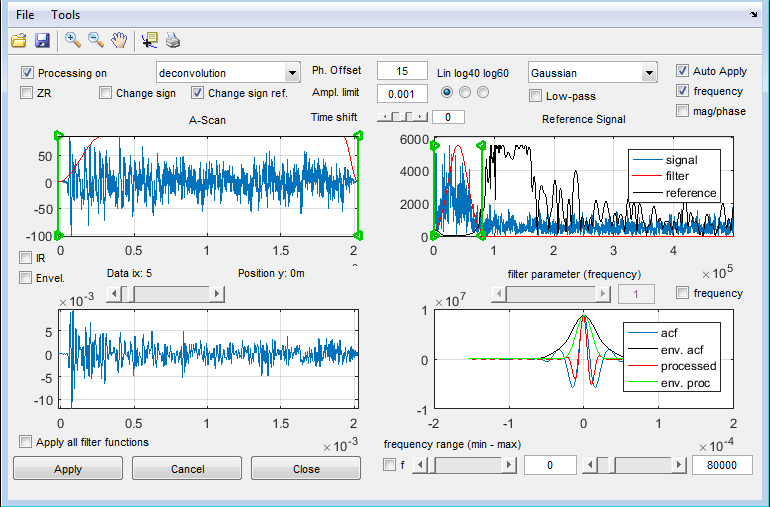Screen dimensions: 770x507
Task: Click the lower-right green marker of the A-Scan plot
Action: [x=358, y=235]
